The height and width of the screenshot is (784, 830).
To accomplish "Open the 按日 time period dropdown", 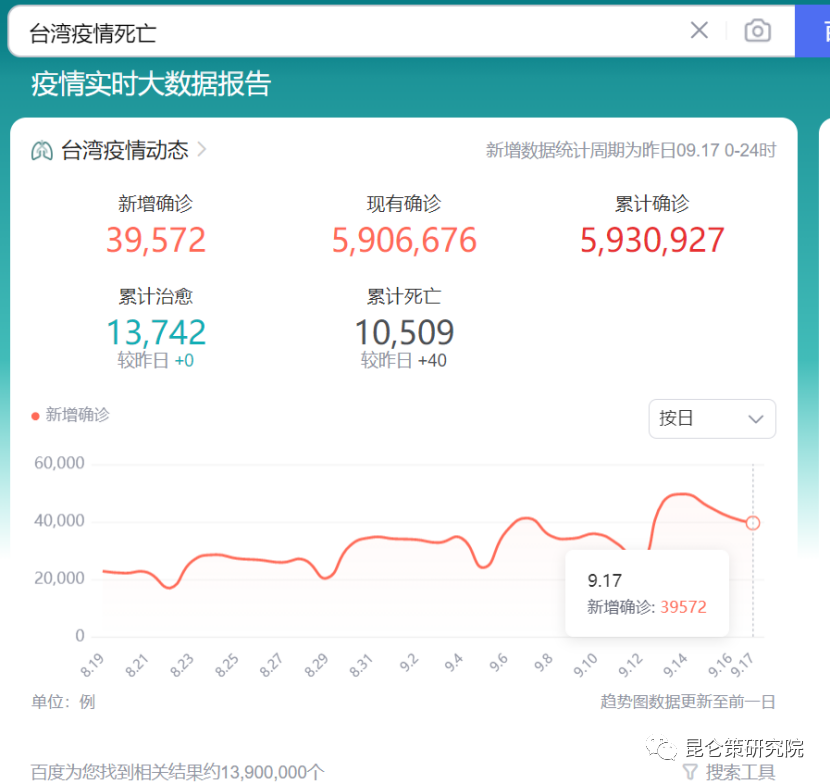I will tap(711, 419).
